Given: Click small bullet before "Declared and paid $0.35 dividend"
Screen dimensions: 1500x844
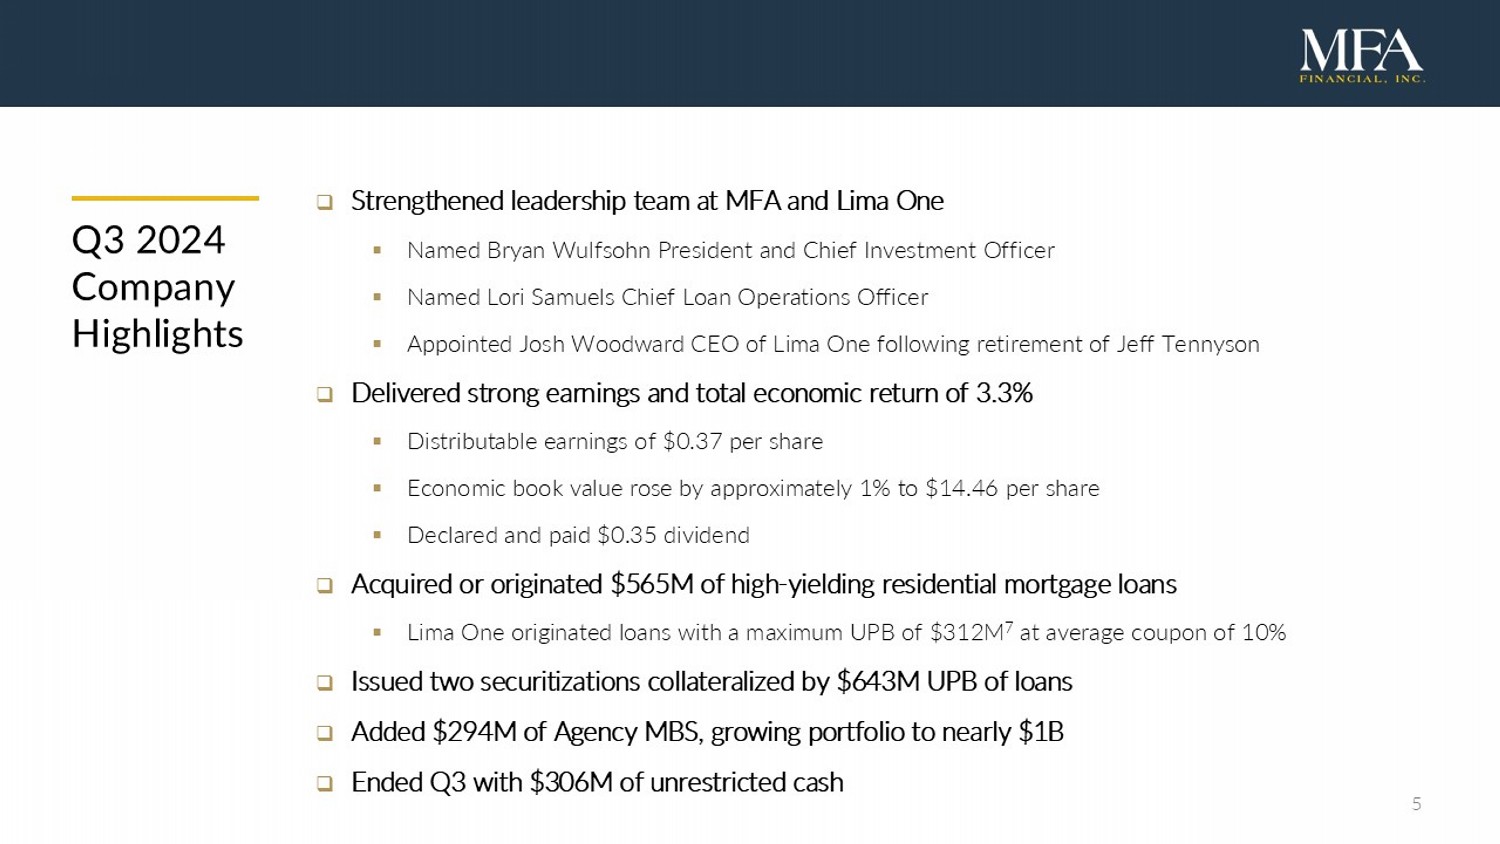Looking at the screenshot, I should (377, 535).
